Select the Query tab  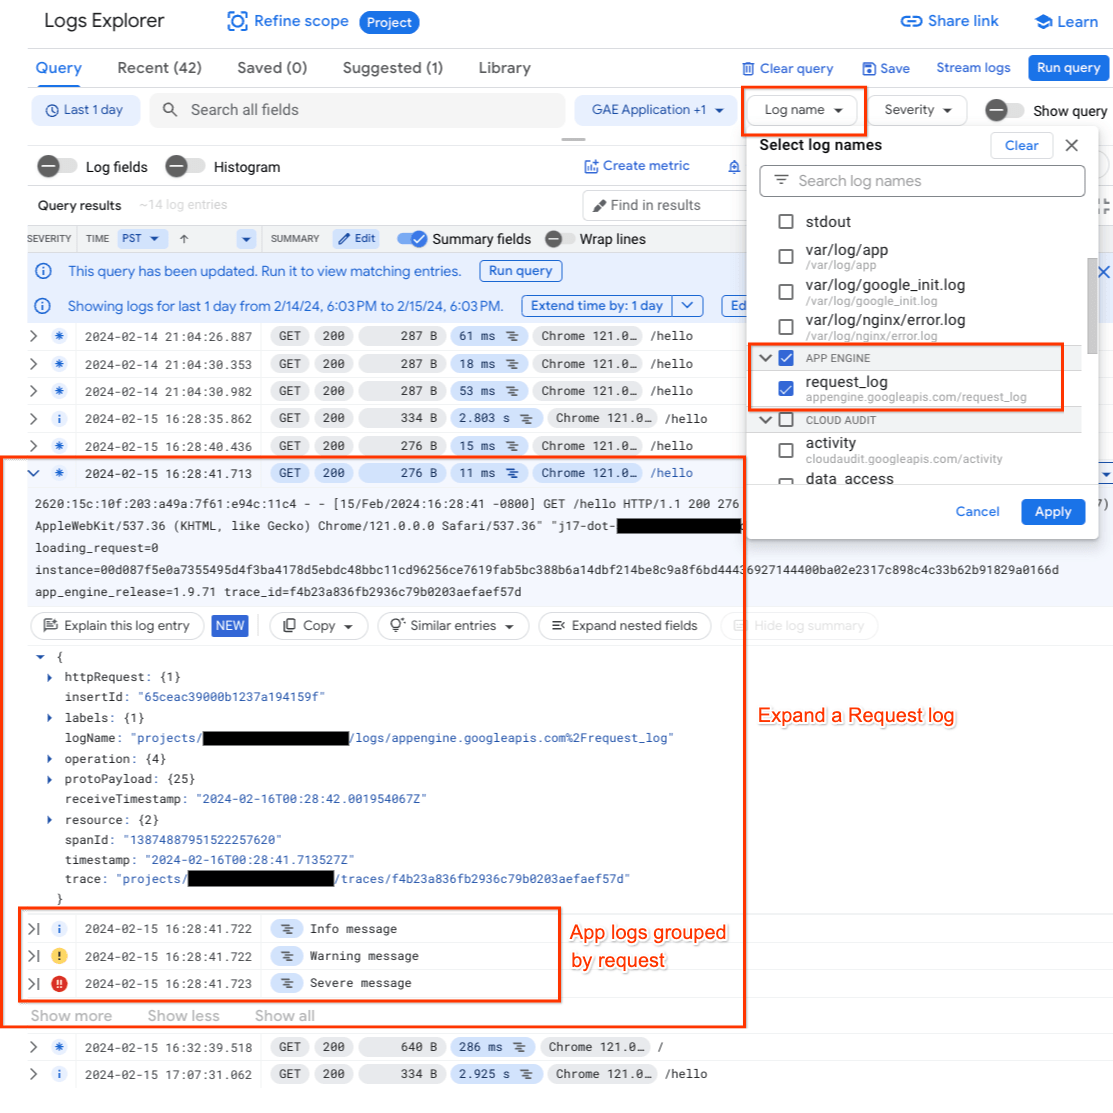[x=59, y=68]
